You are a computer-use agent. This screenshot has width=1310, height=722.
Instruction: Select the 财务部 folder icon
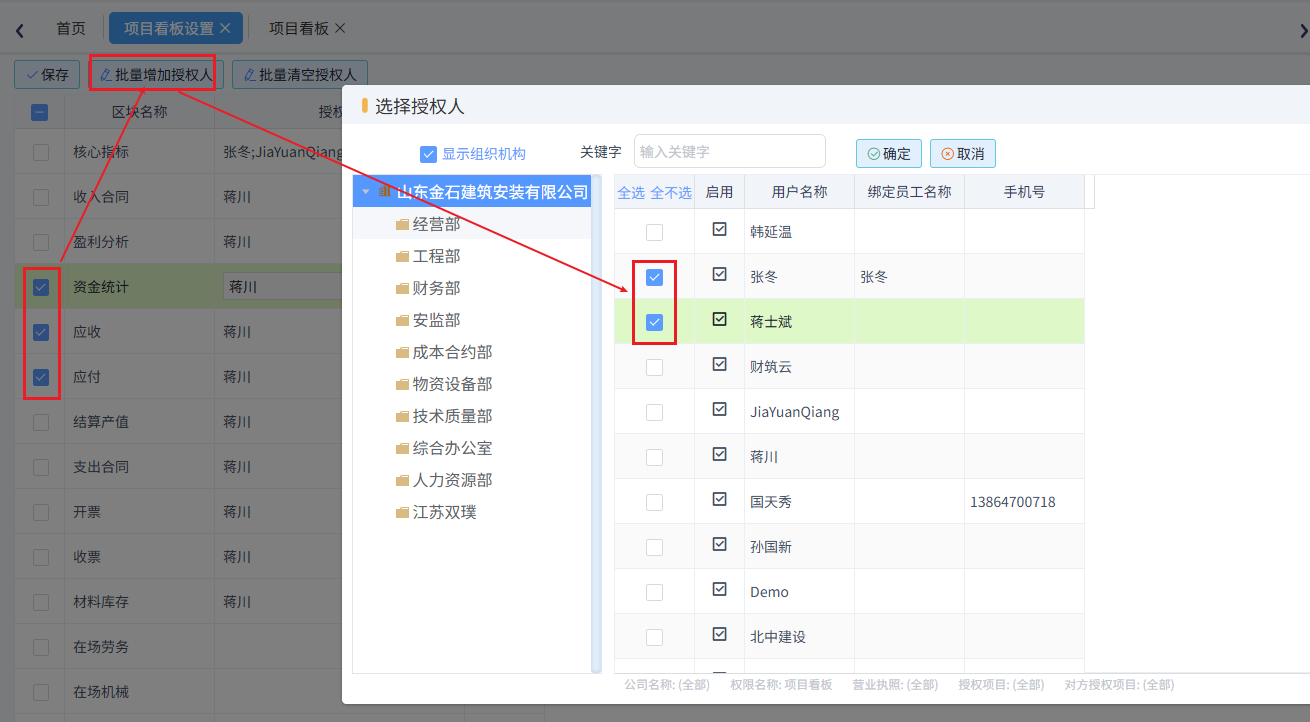(x=403, y=289)
